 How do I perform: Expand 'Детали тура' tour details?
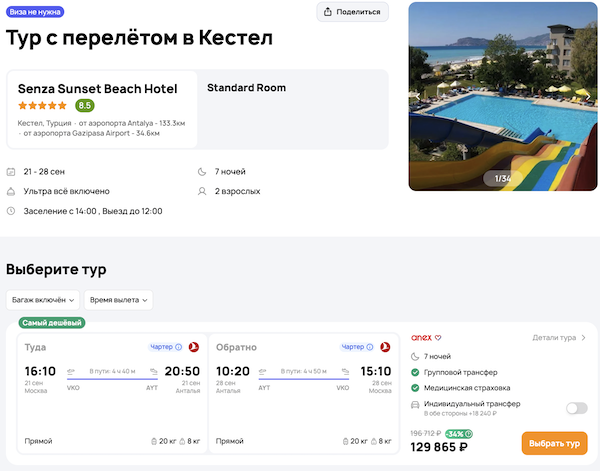coord(559,338)
